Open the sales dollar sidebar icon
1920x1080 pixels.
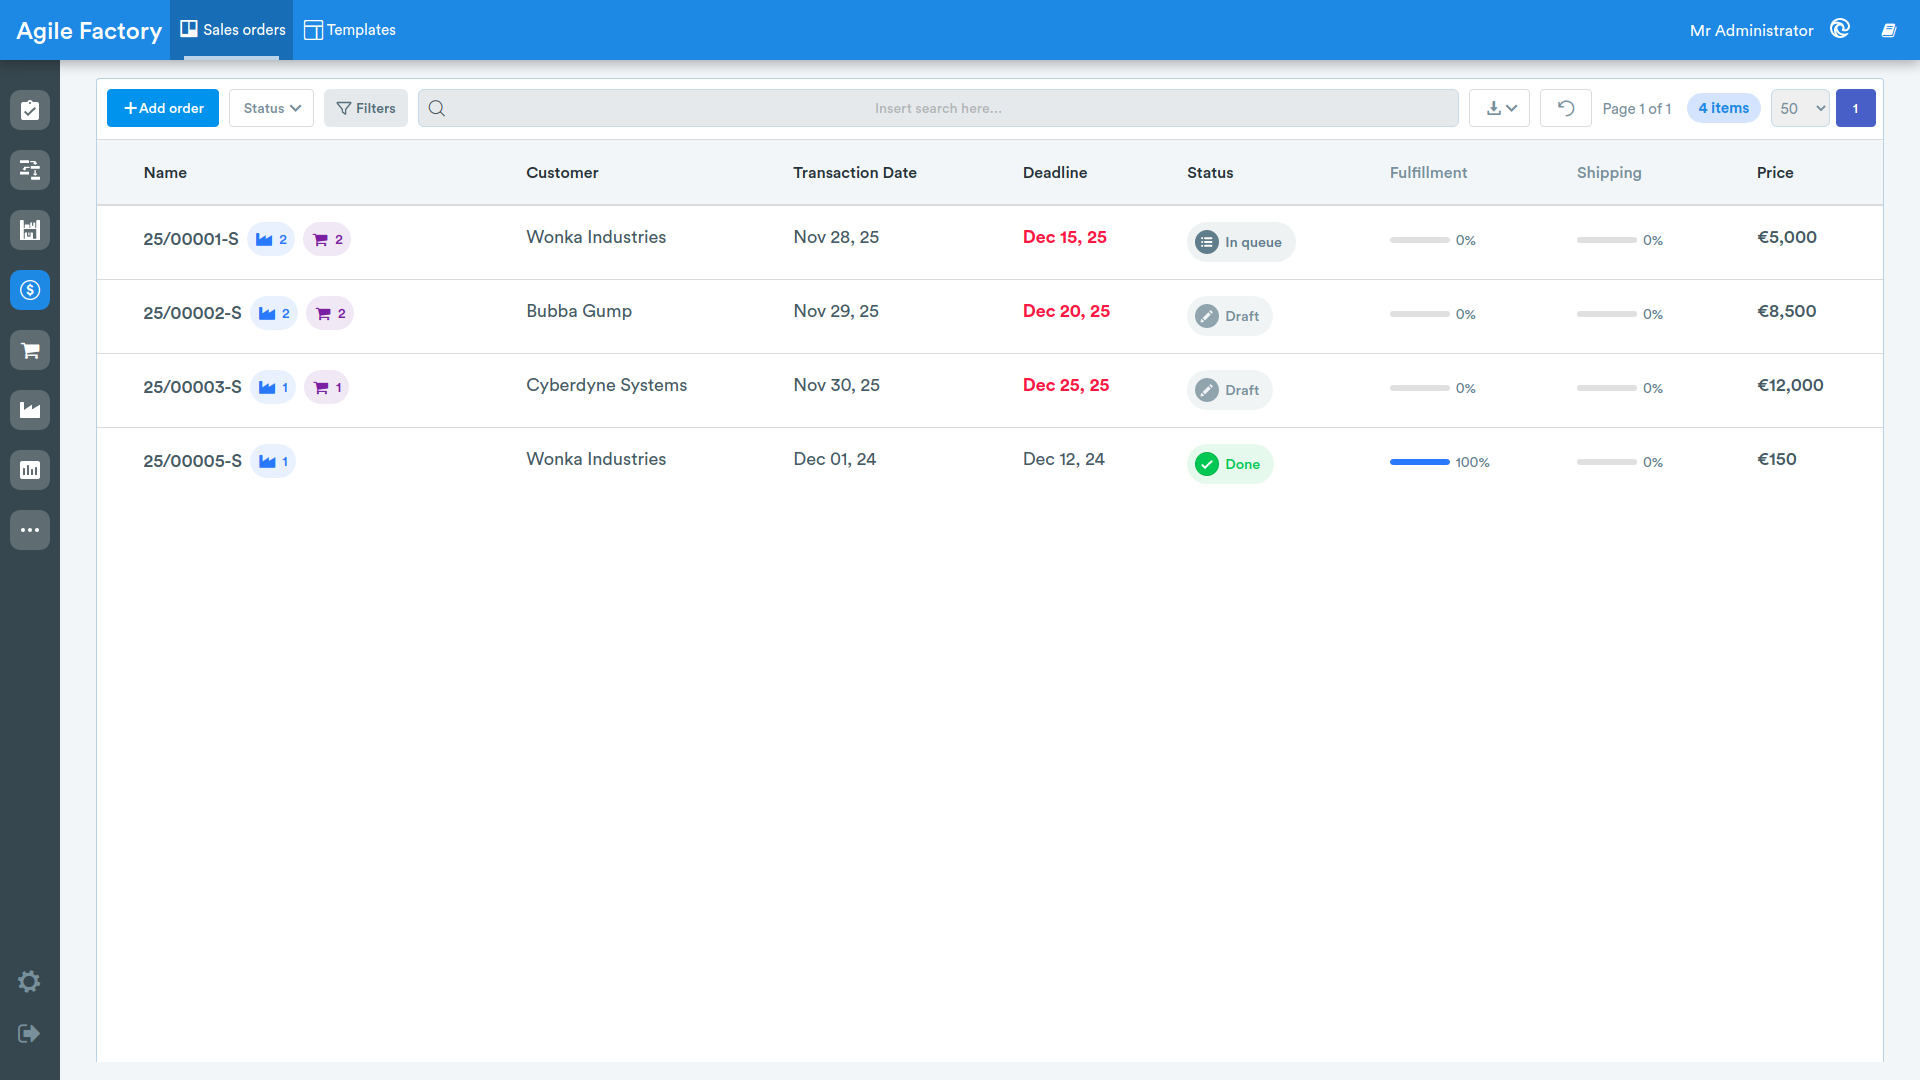(x=30, y=290)
